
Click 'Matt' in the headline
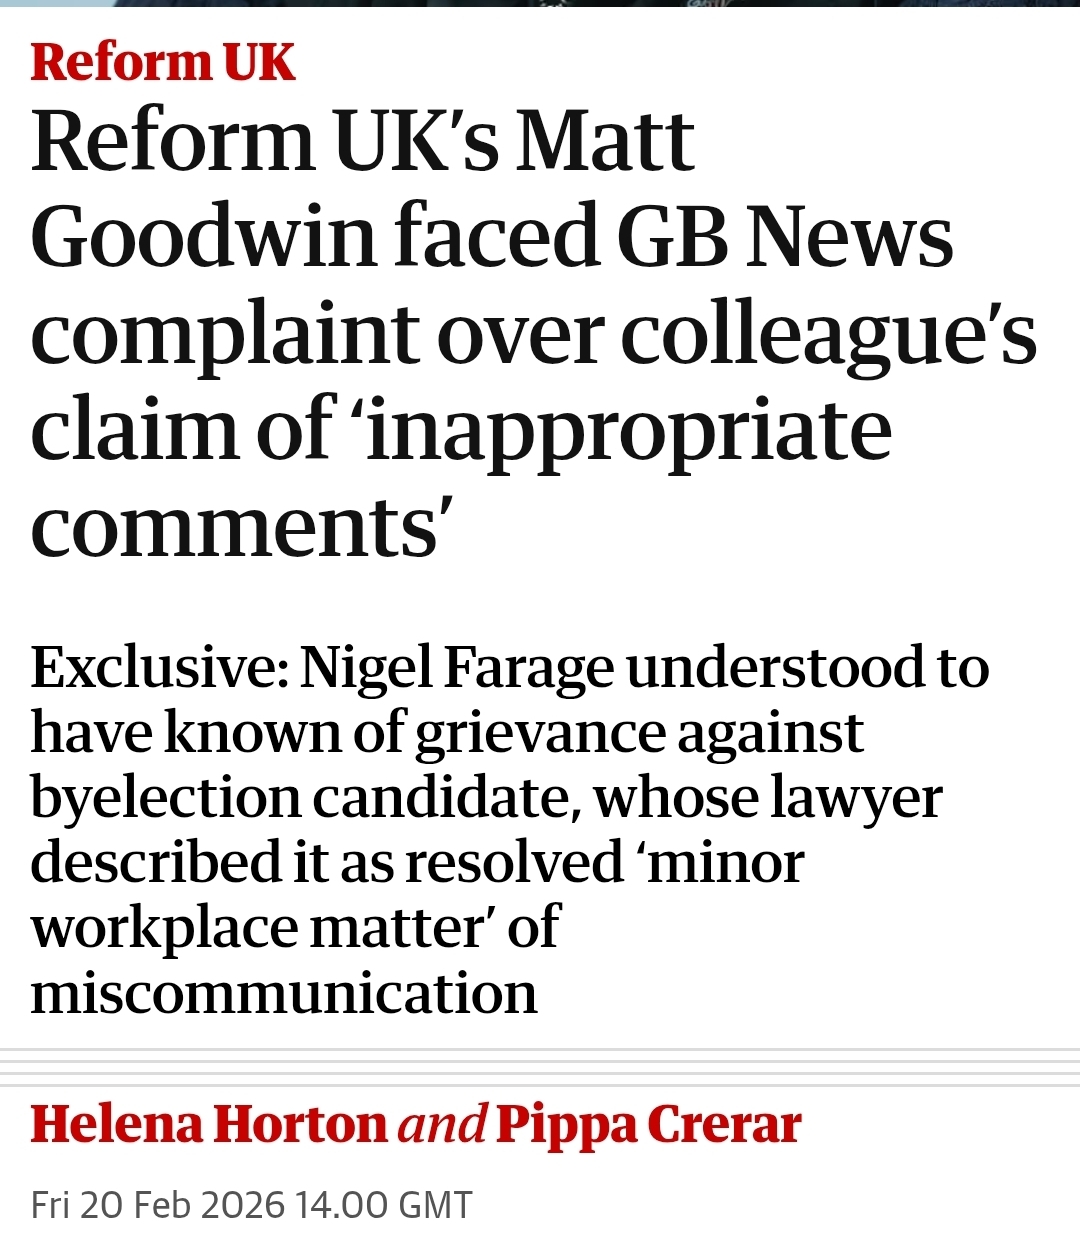click(x=604, y=142)
